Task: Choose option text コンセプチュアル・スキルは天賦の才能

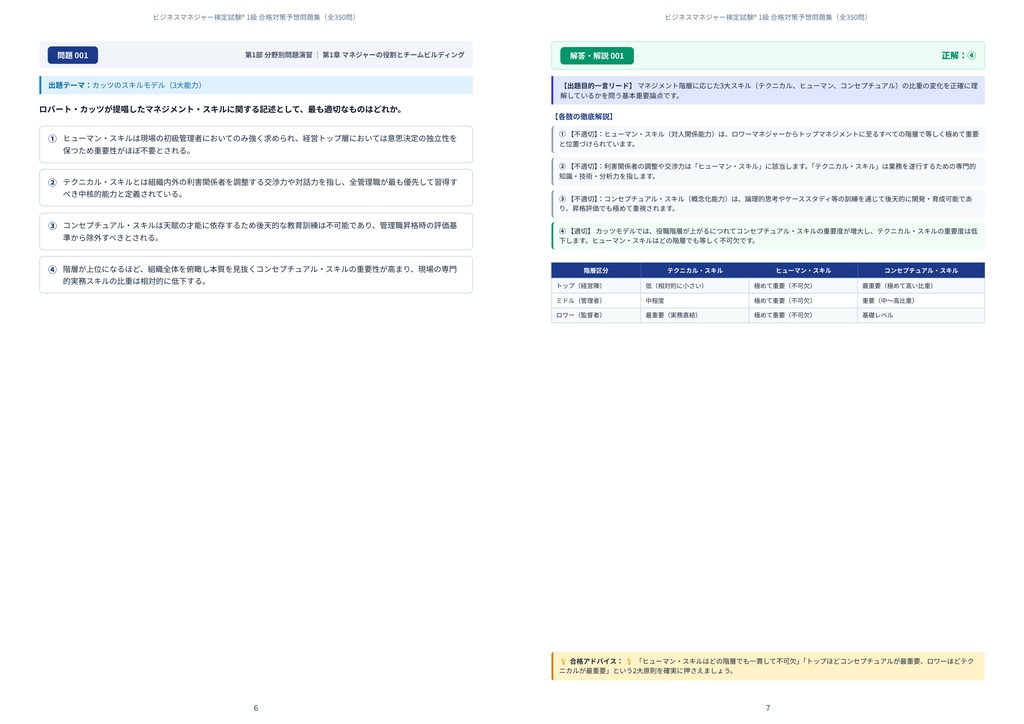Action: click(260, 232)
